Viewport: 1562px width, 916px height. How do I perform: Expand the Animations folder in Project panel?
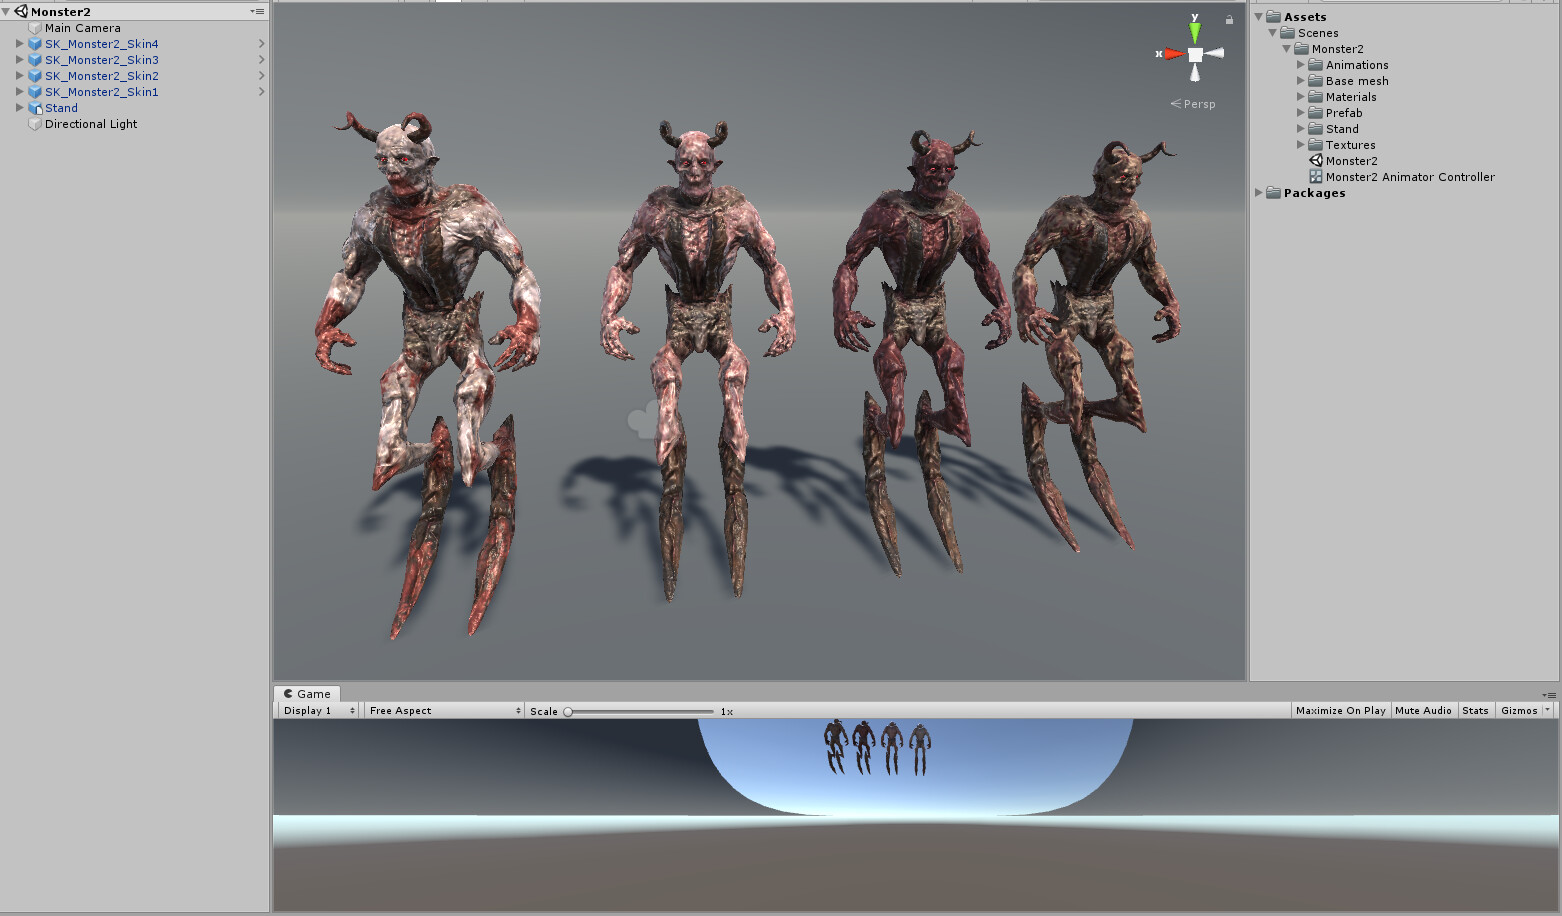[1301, 64]
